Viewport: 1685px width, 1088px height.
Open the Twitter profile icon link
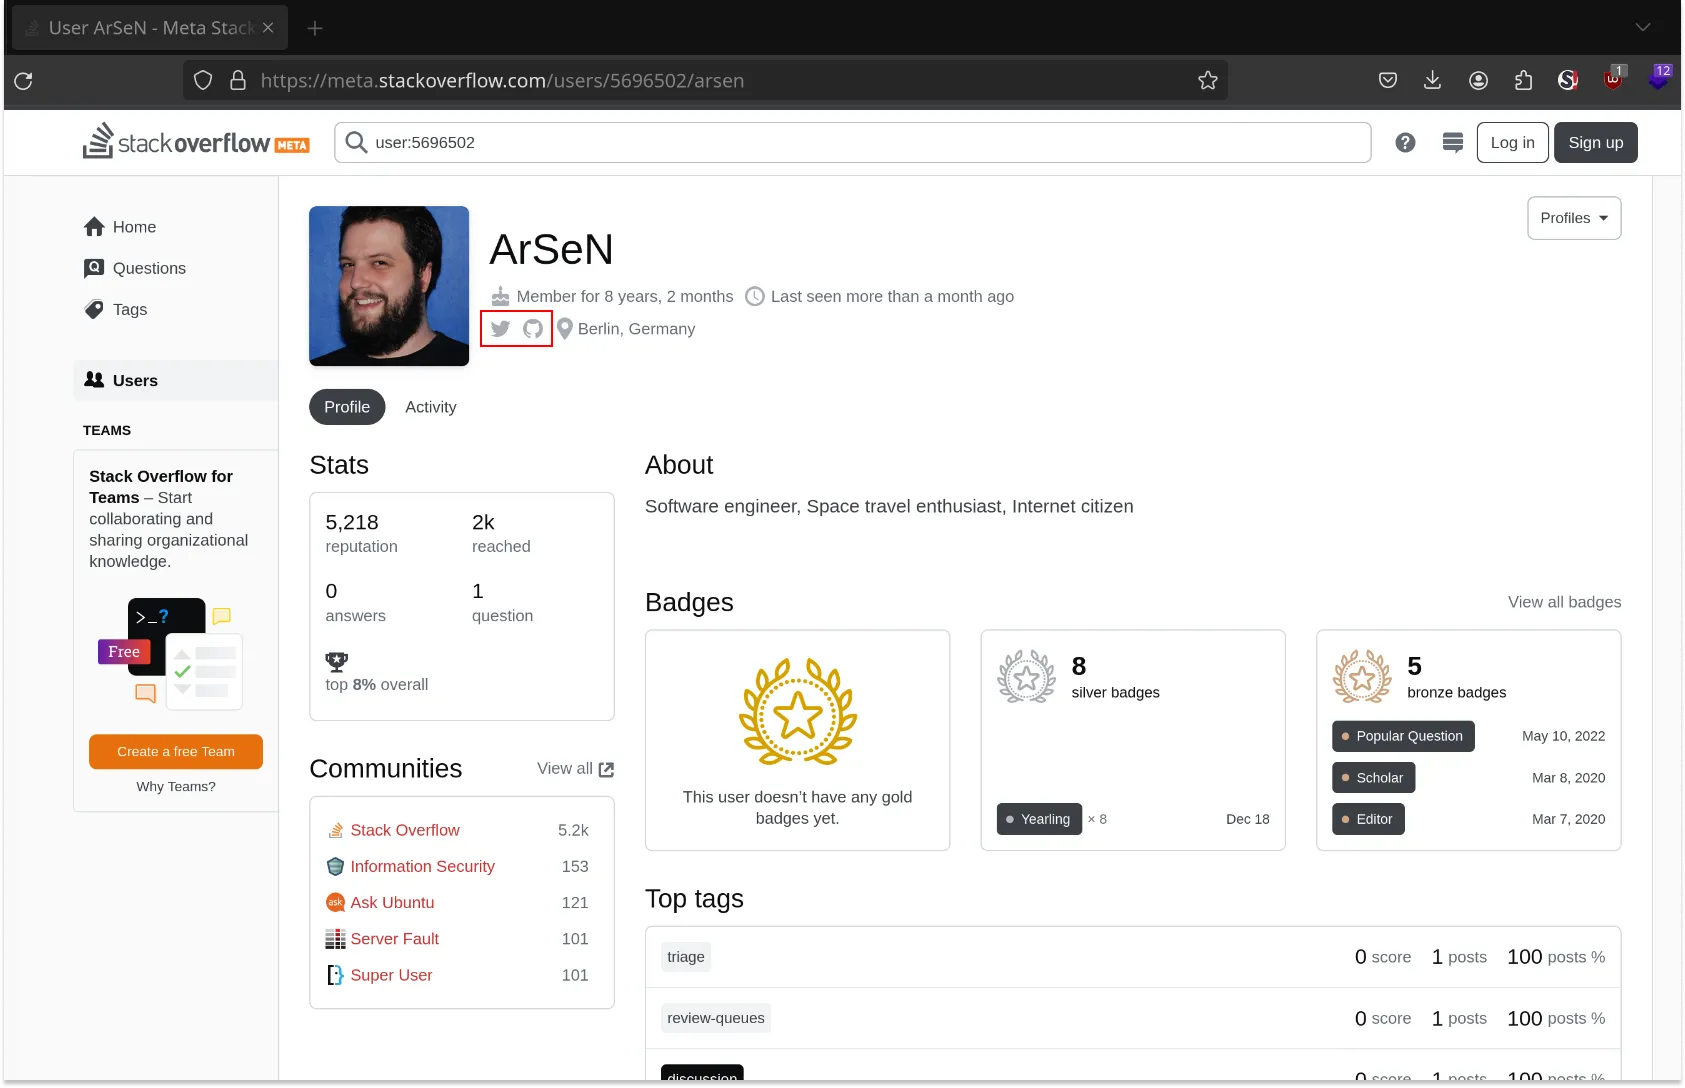pyautogui.click(x=501, y=329)
